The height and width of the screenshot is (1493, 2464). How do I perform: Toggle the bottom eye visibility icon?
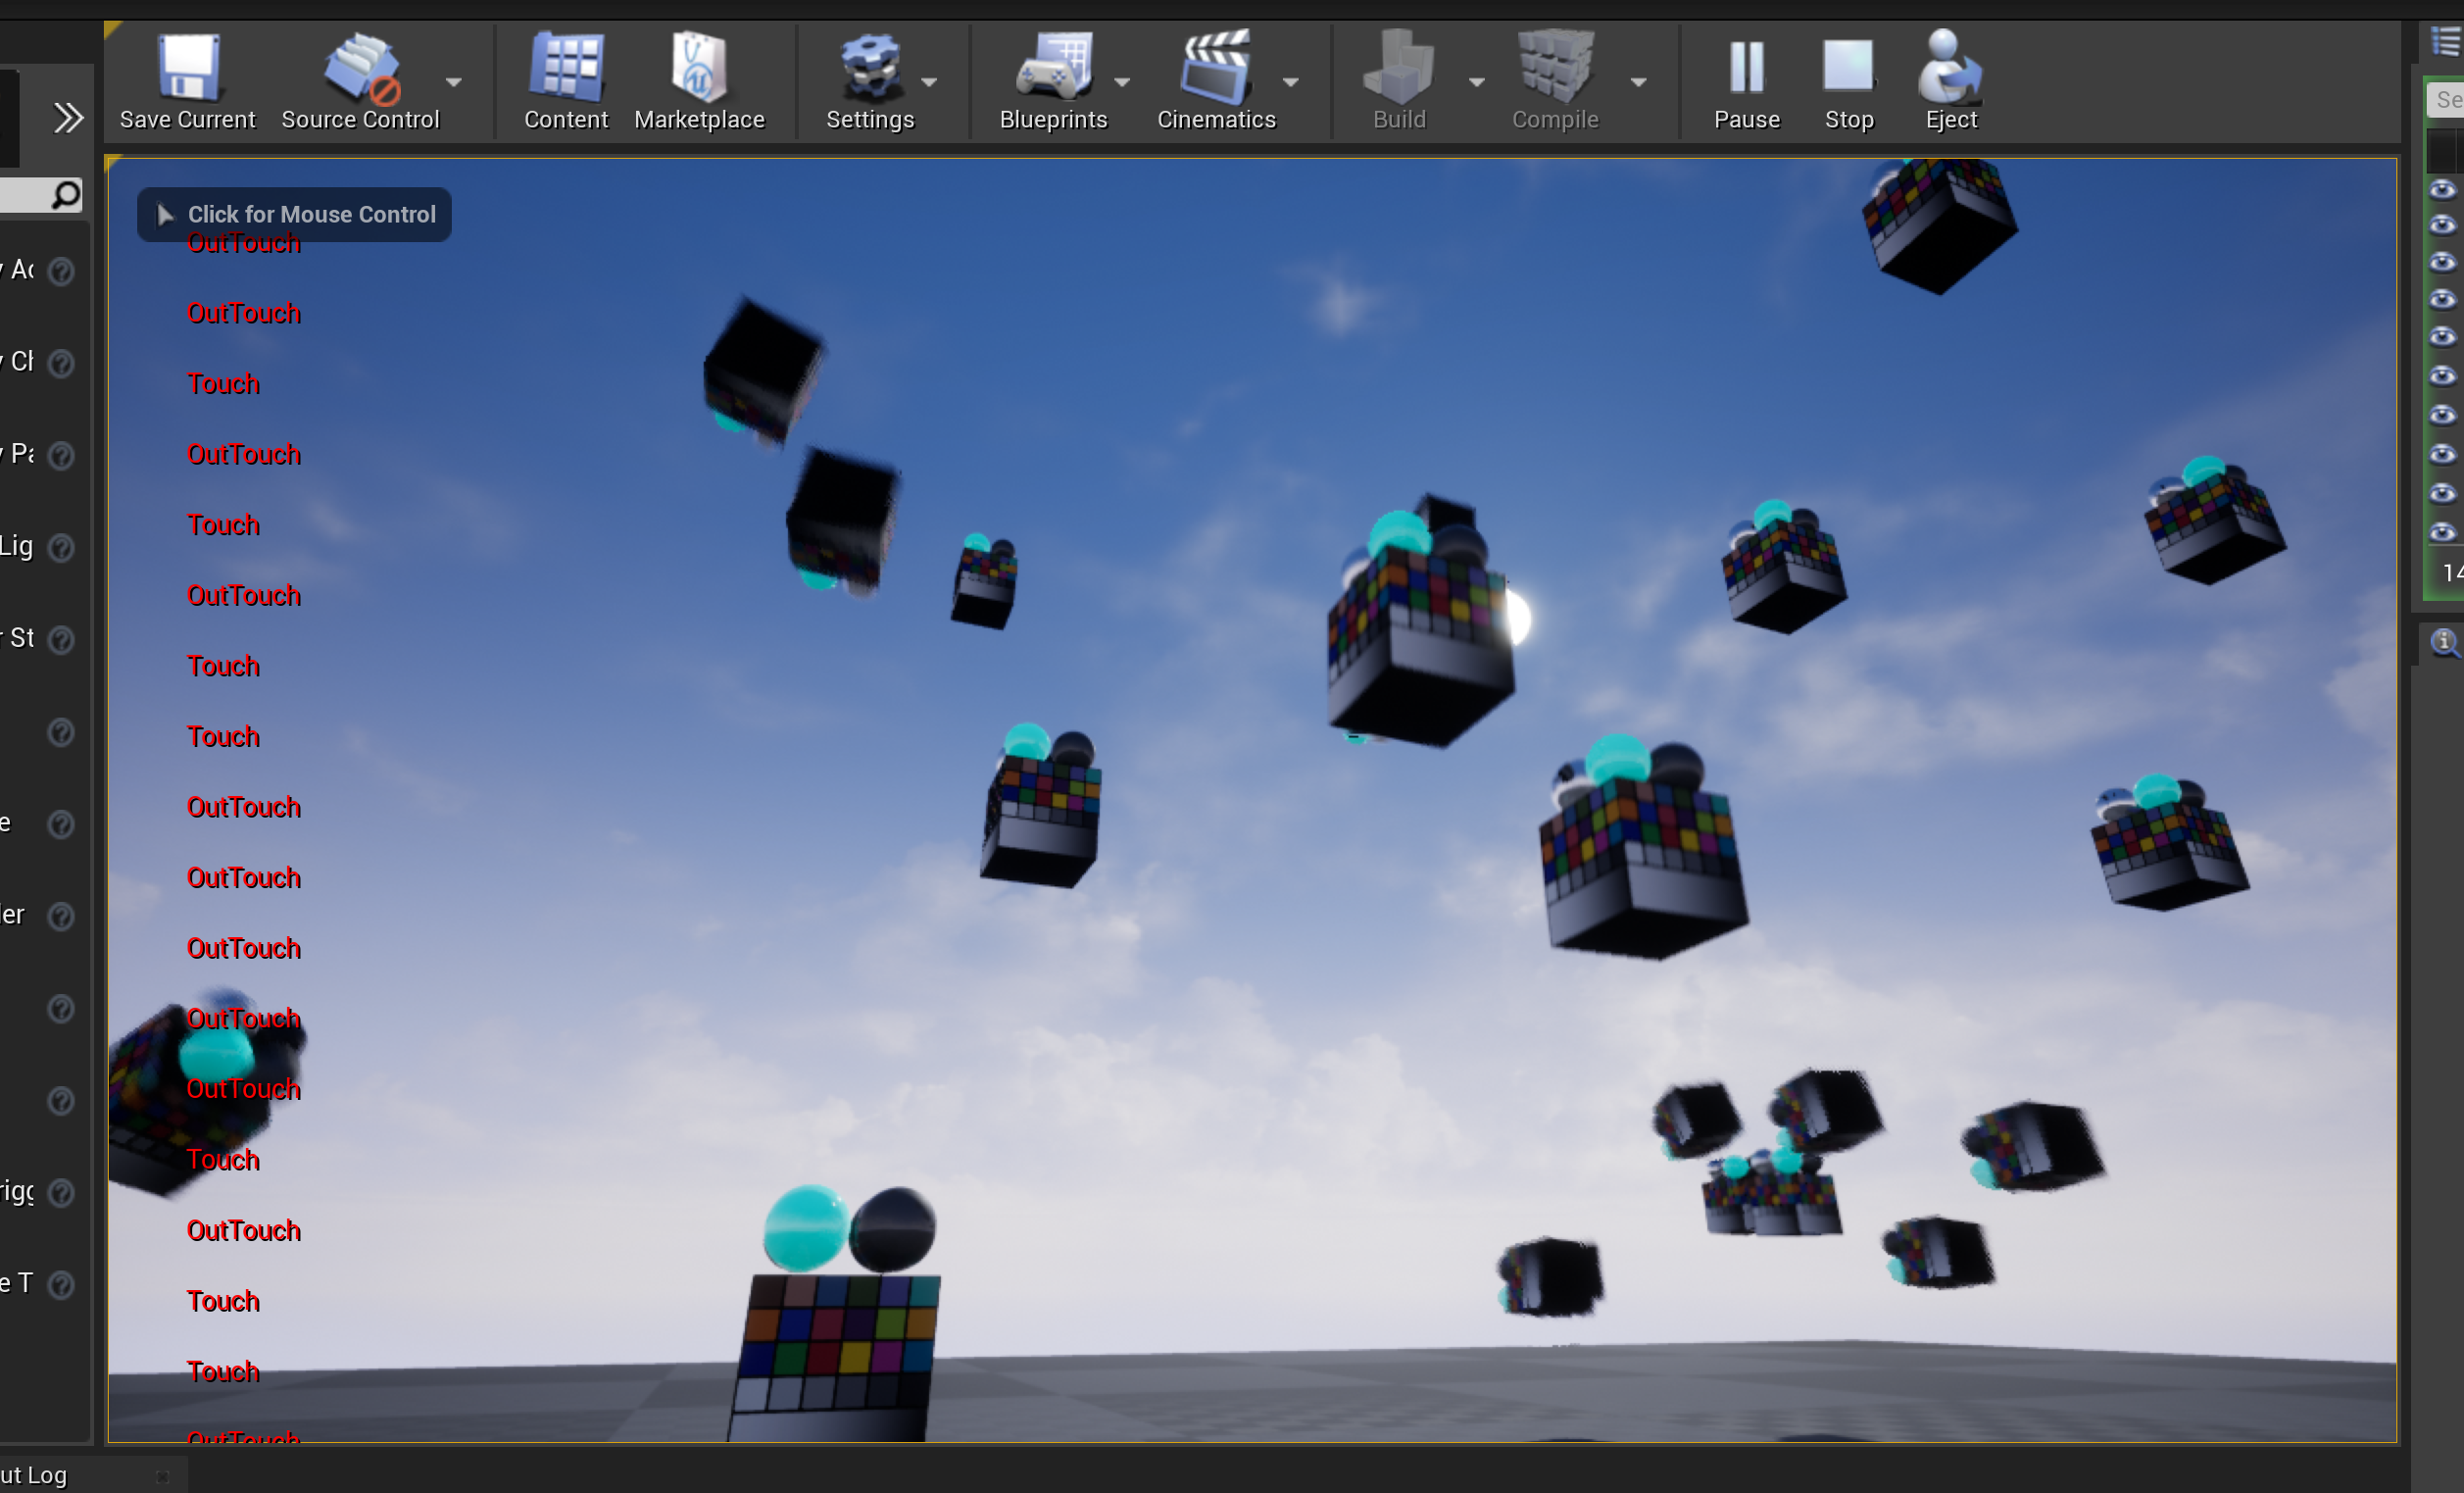[x=2442, y=531]
